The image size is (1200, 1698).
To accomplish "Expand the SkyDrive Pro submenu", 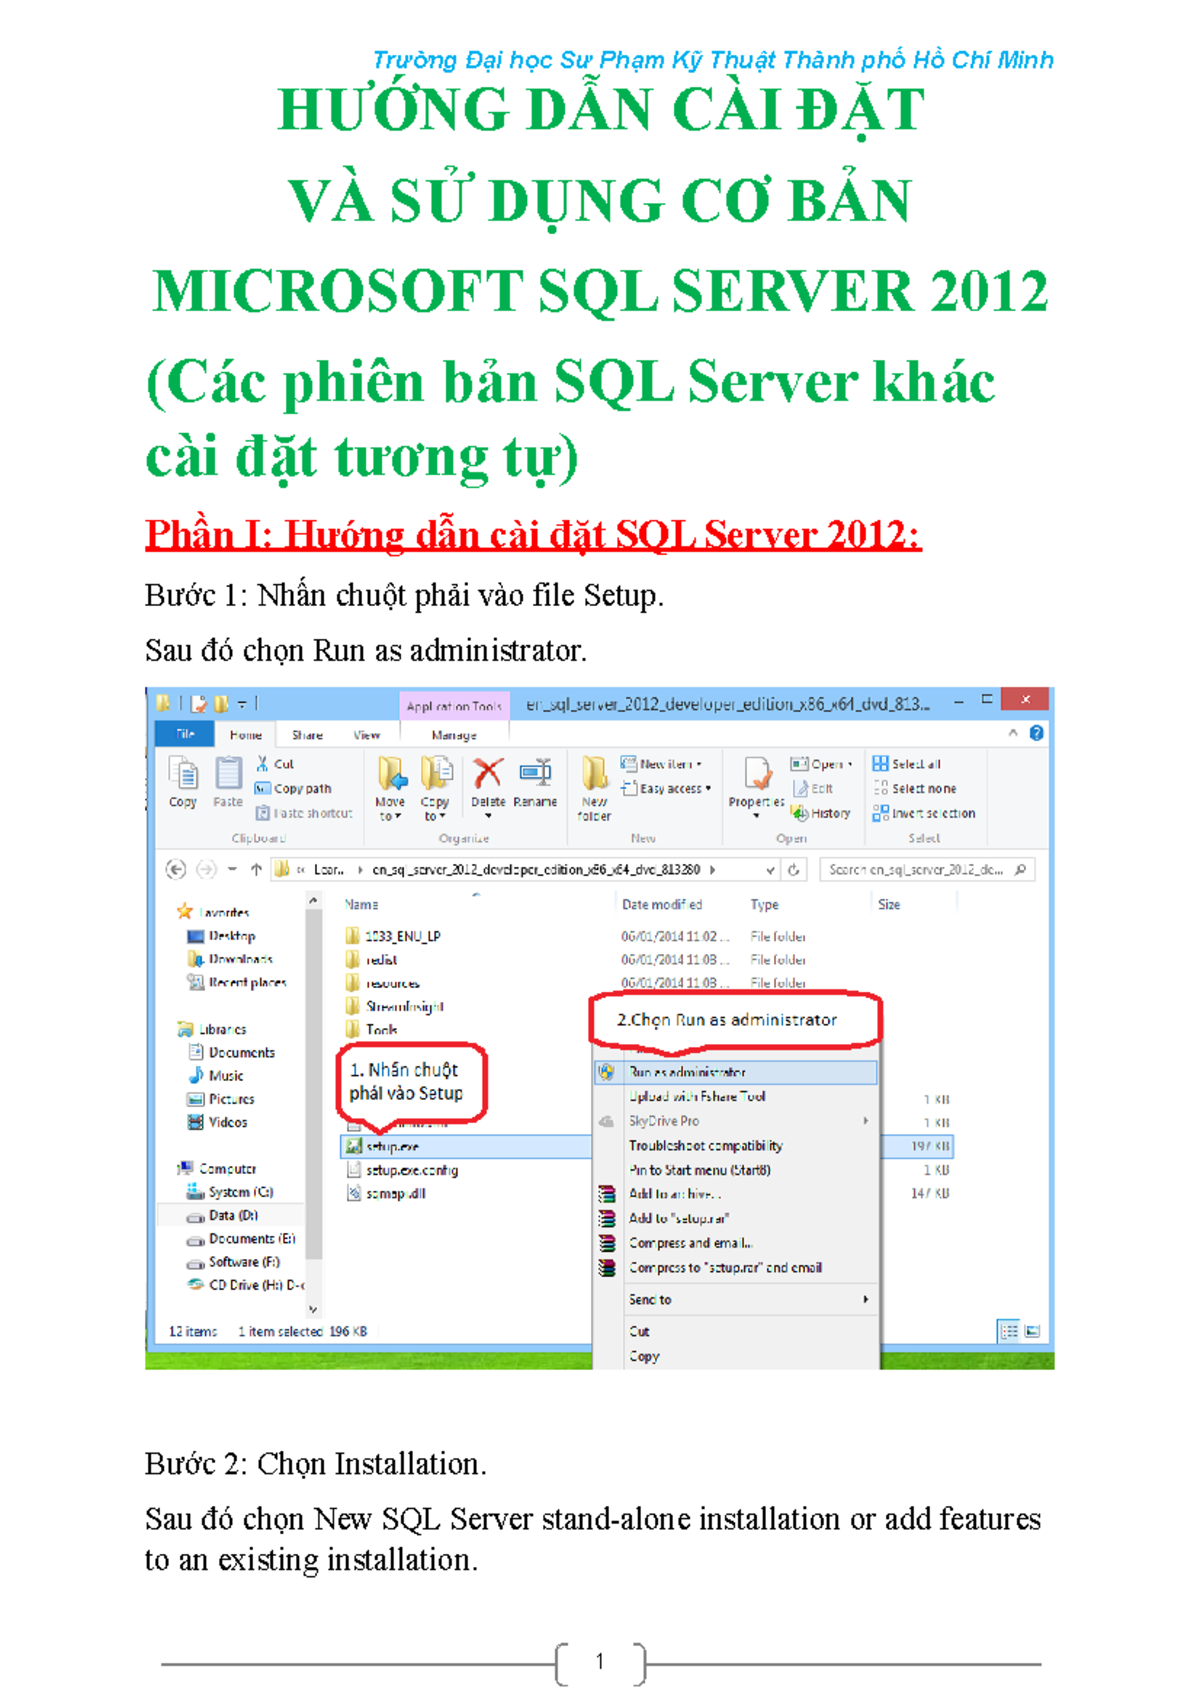I will tap(866, 1122).
